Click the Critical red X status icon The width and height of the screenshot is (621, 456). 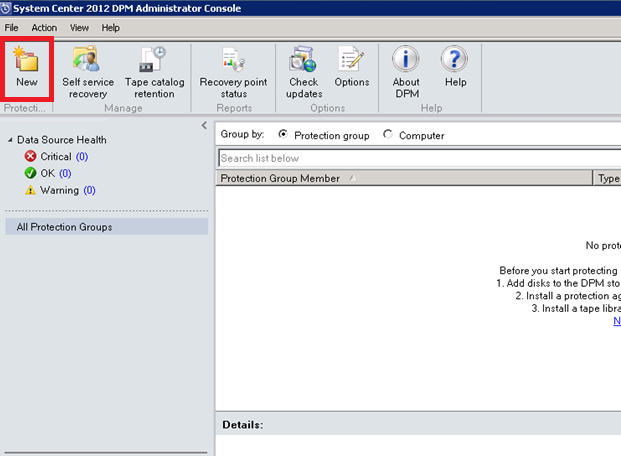30,156
